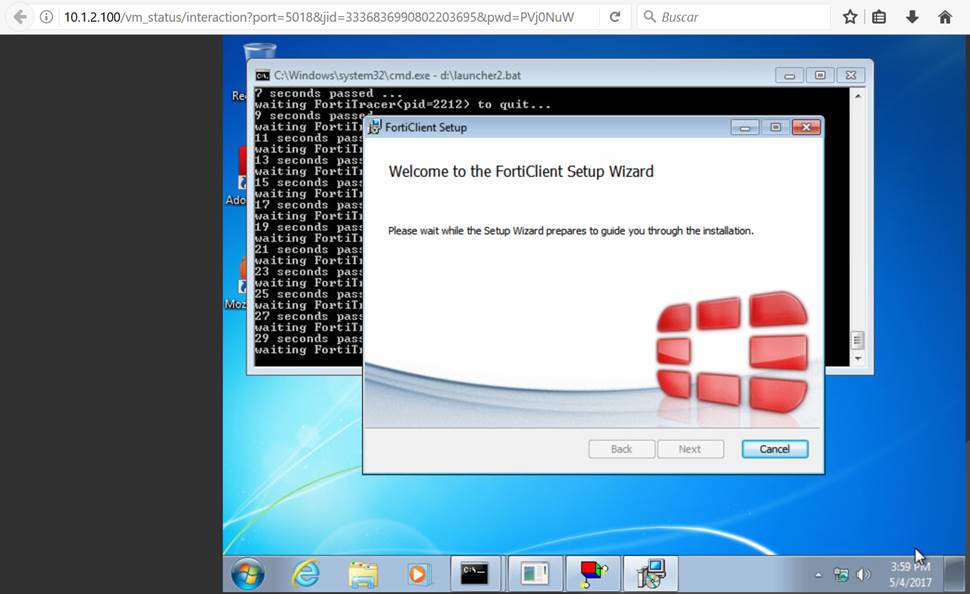The width and height of the screenshot is (970, 594).
Task: Open Windows Explorer from the taskbar
Action: point(362,574)
